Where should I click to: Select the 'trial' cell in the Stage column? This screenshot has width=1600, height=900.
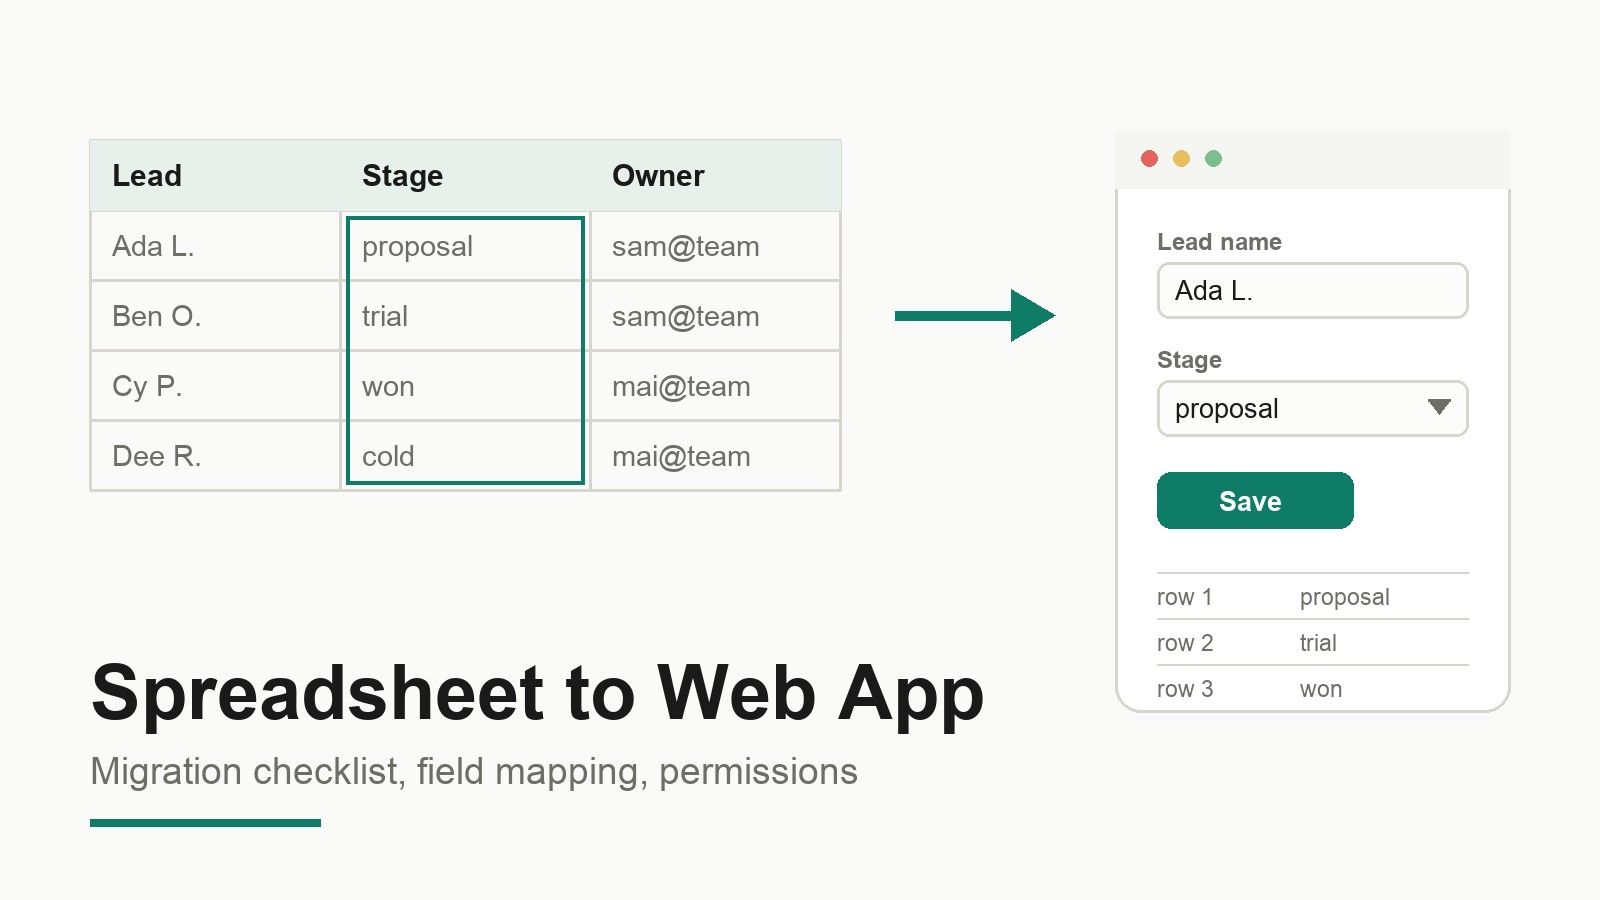pyautogui.click(x=465, y=316)
